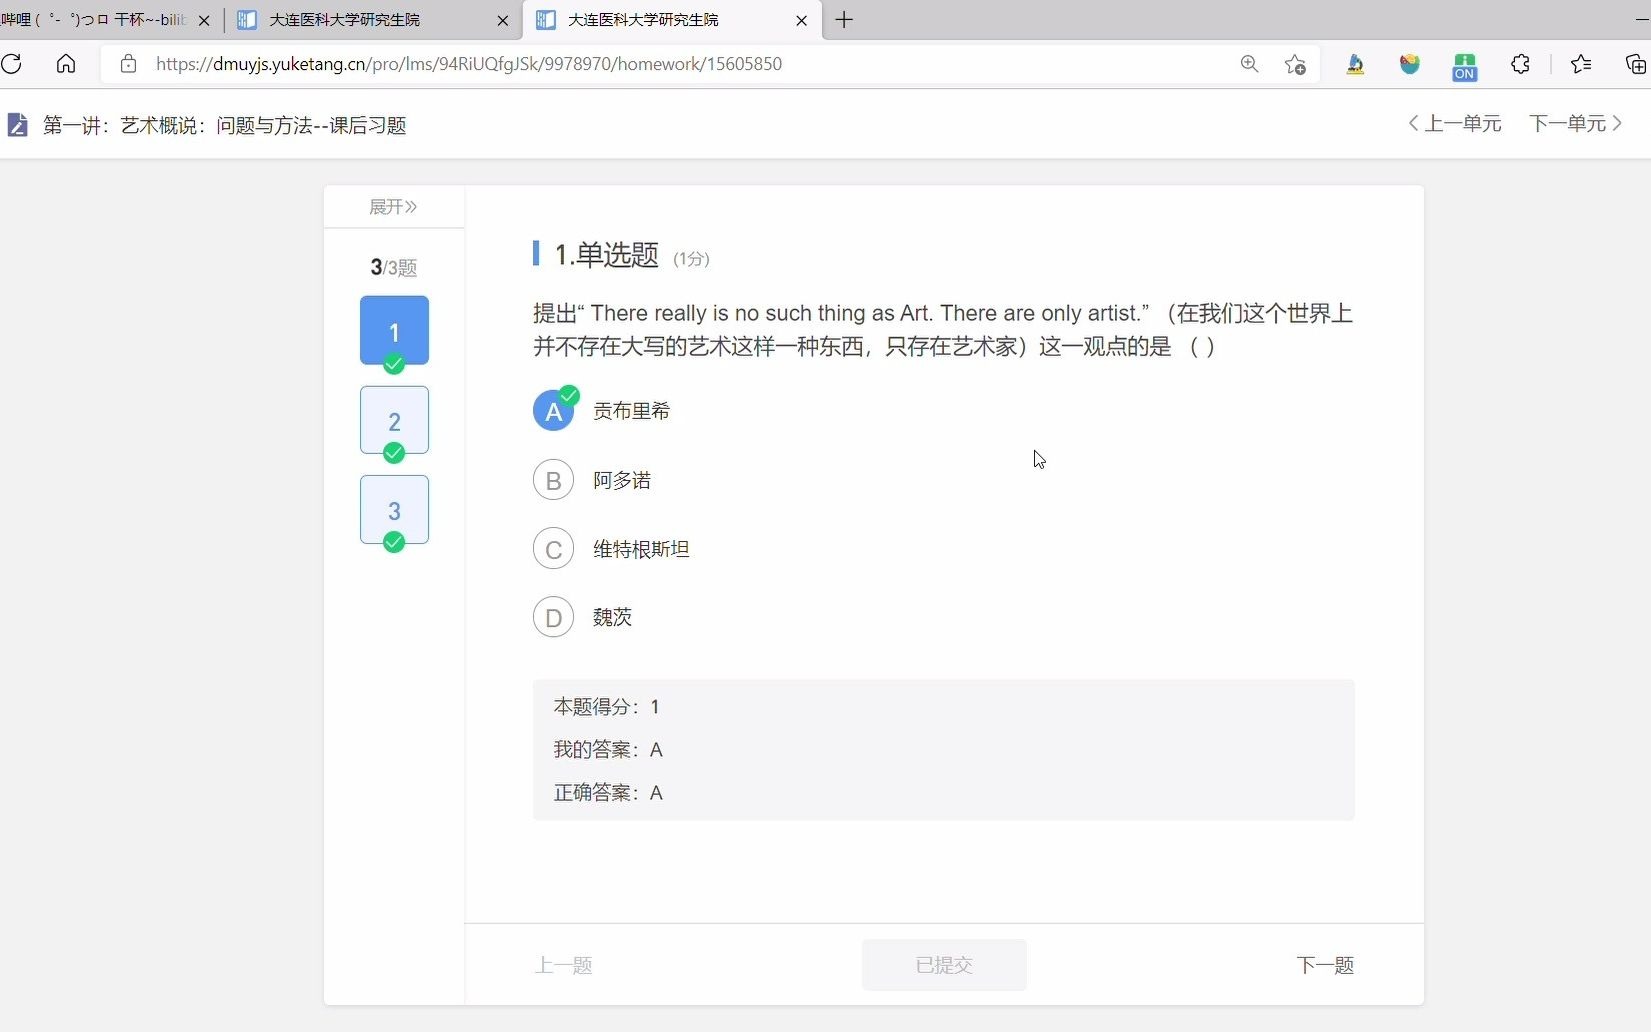This screenshot has width=1651, height=1032.
Task: Close the second 大连医科大学研究生院 tab
Action: pos(503,20)
